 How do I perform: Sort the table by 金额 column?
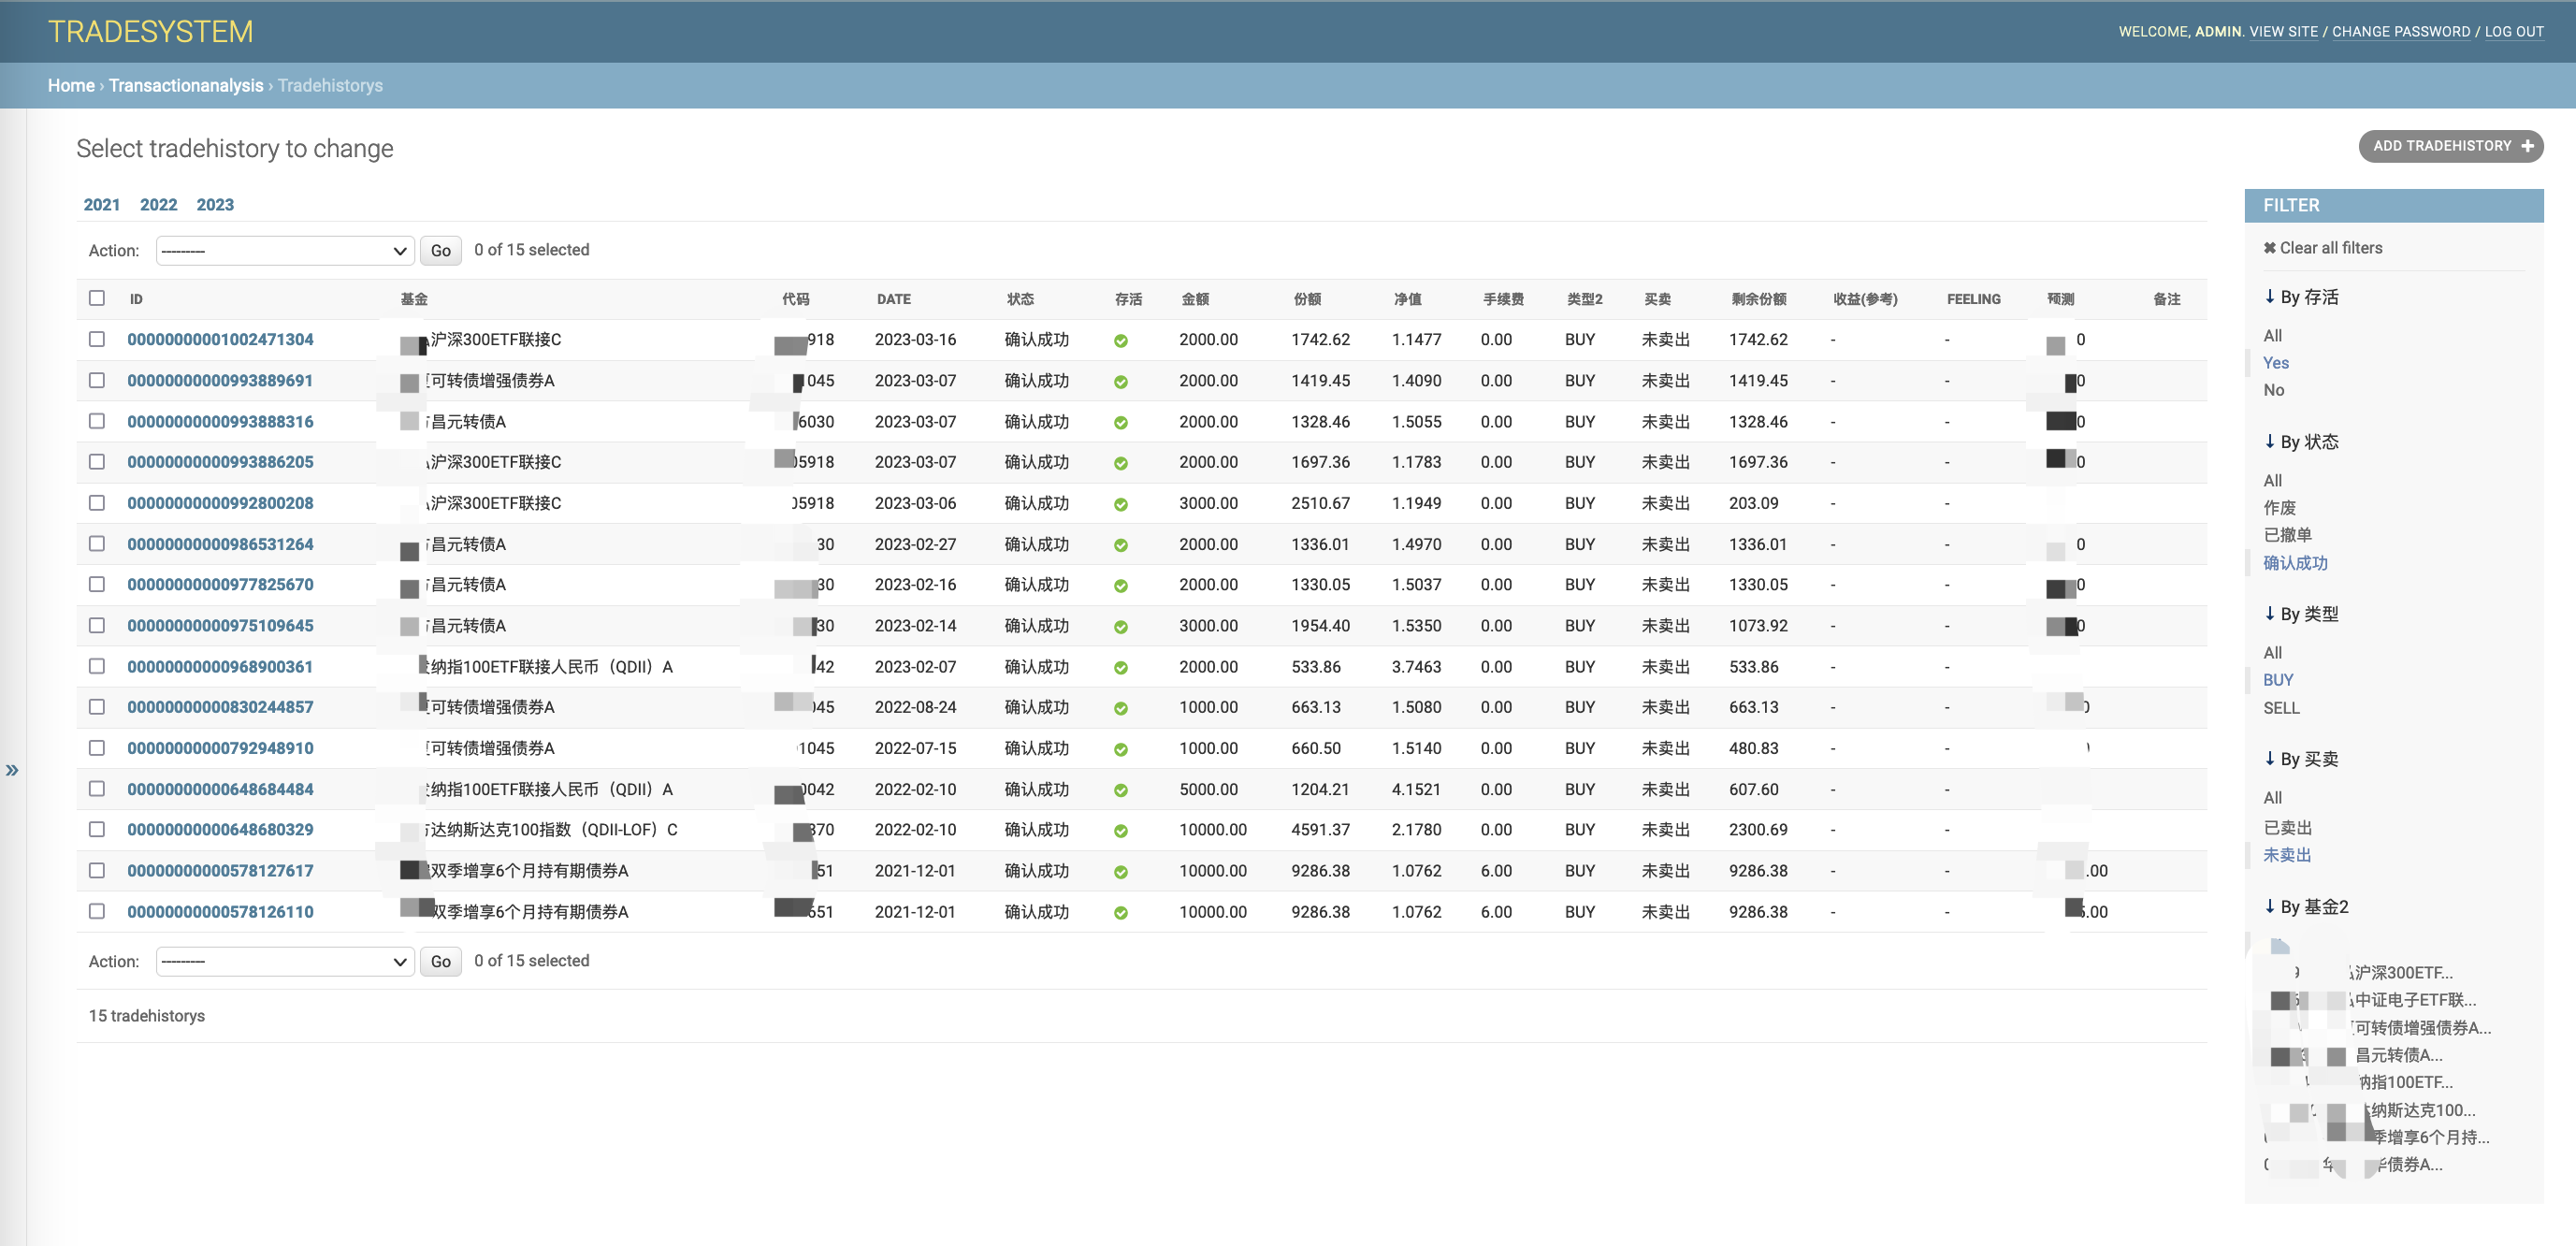[1195, 299]
